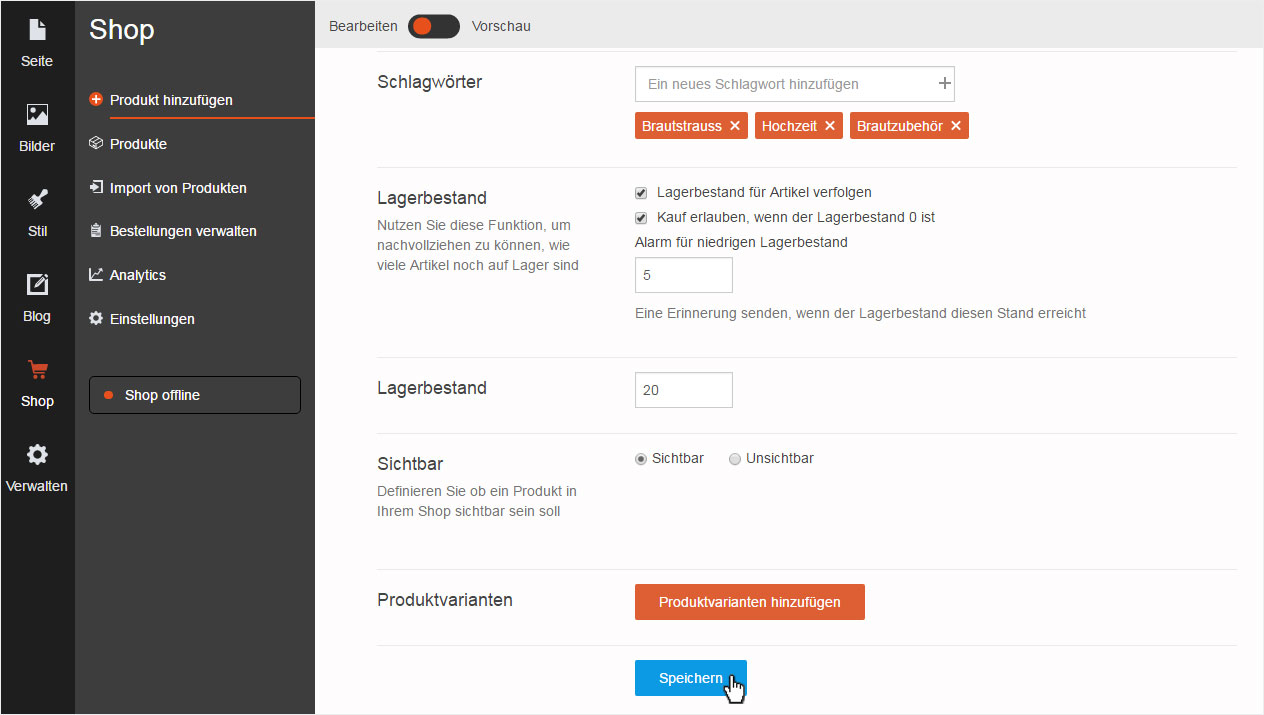Image resolution: width=1264 pixels, height=715 pixels.
Task: Click the Shop heading in the sidebar
Action: pyautogui.click(x=122, y=30)
